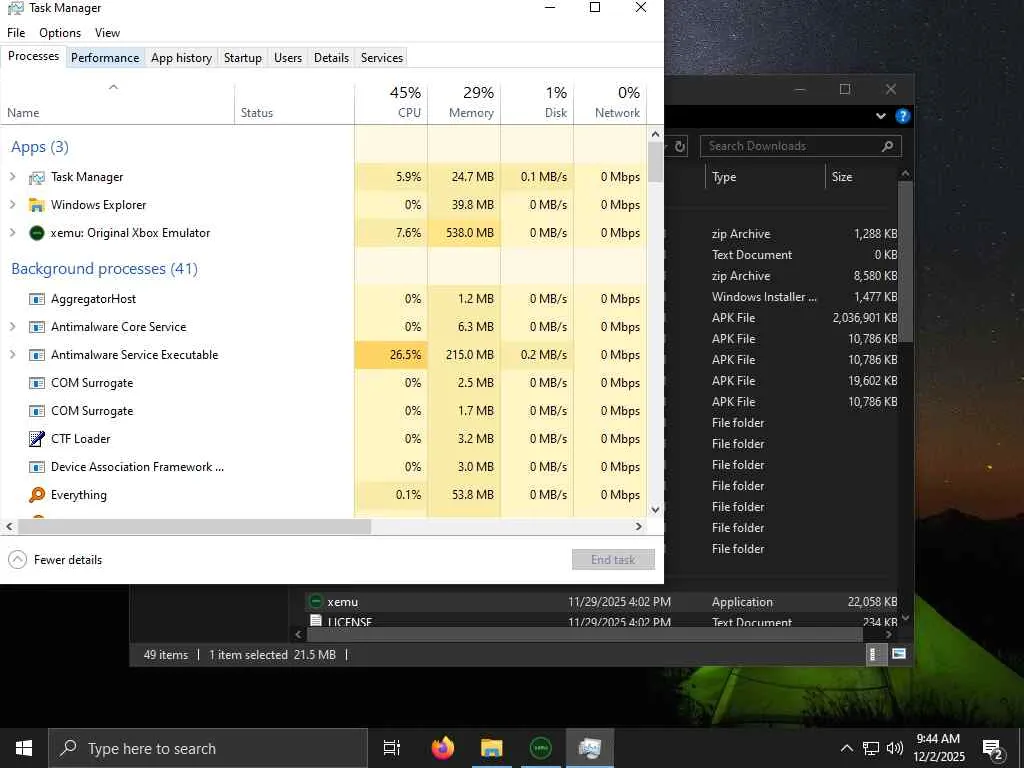The image size is (1024, 768).
Task: Click the Task Manager title bar icon
Action: [15, 8]
